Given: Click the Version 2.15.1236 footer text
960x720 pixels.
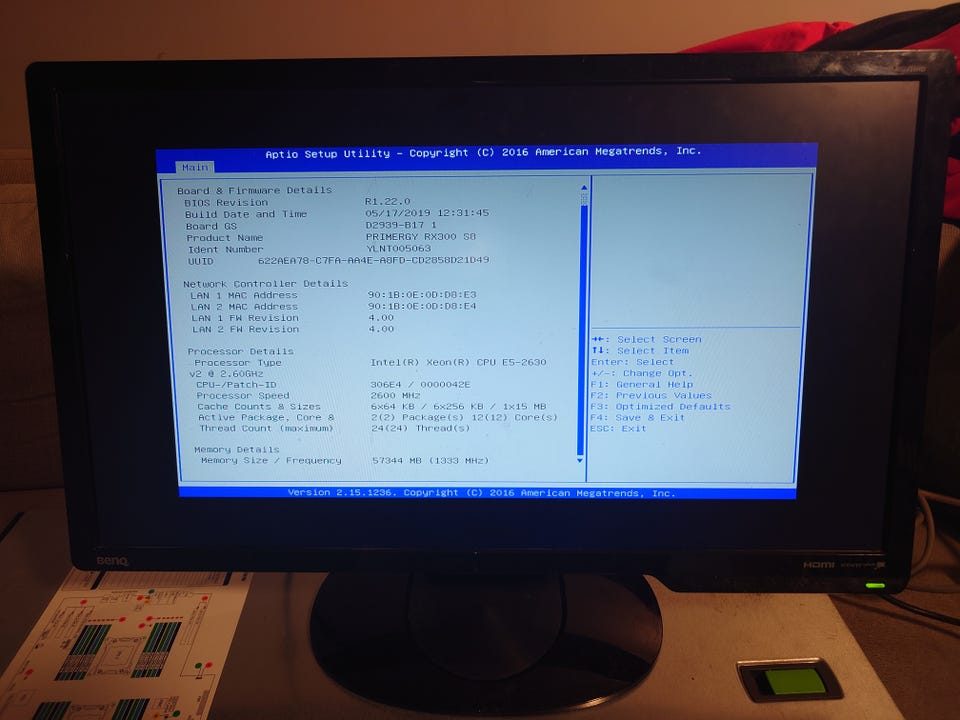Looking at the screenshot, I should click(482, 493).
